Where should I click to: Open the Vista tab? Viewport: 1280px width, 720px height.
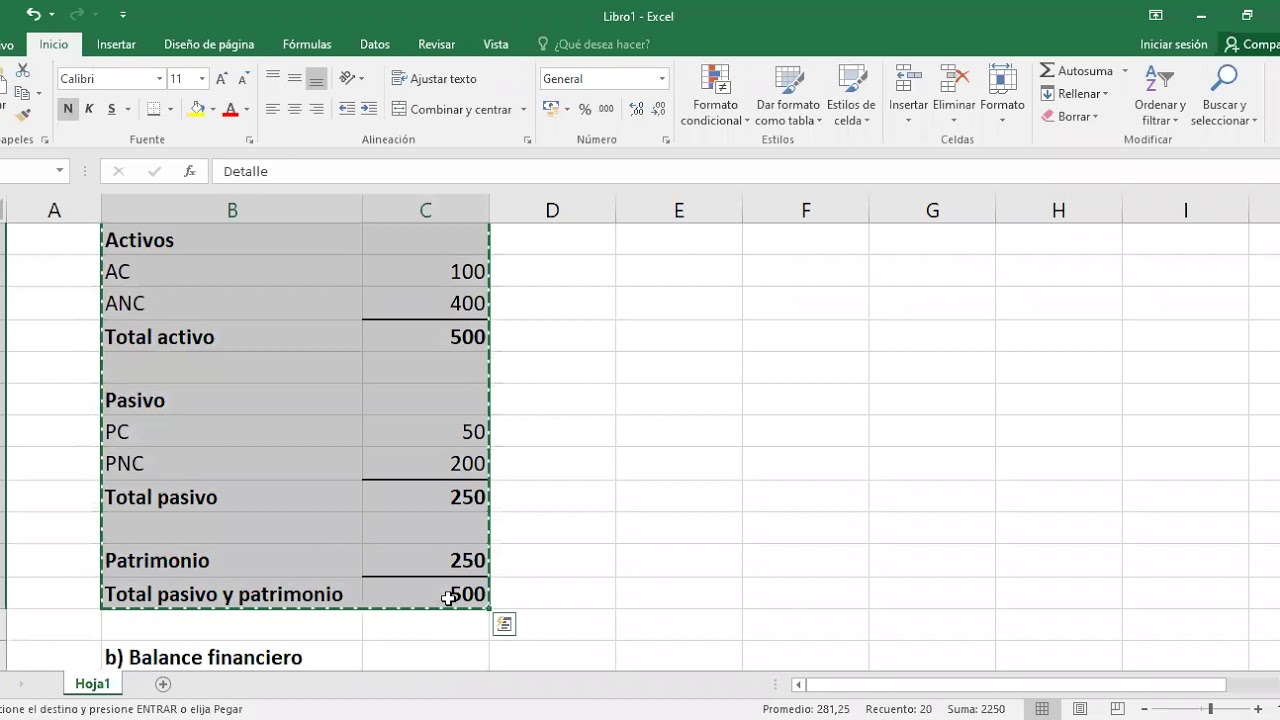[x=496, y=44]
